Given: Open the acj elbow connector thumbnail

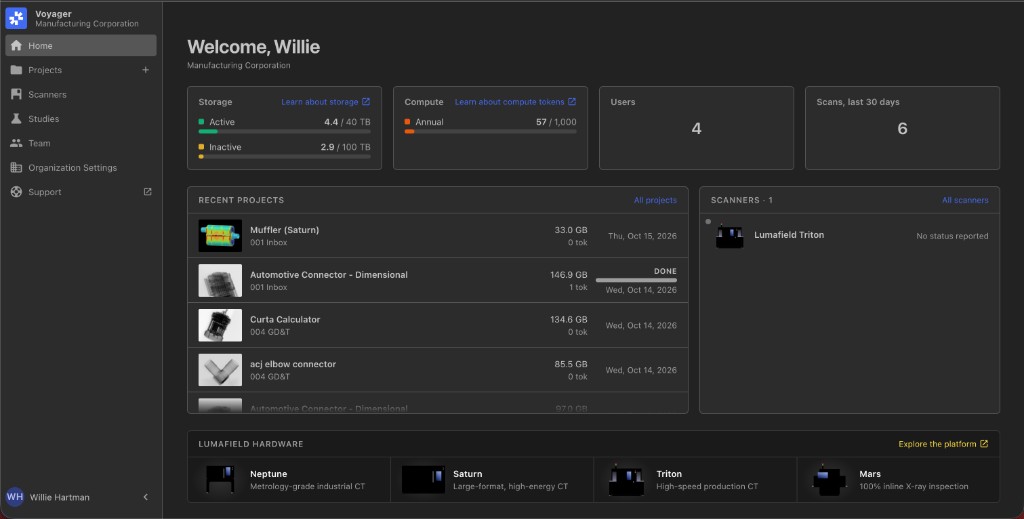Looking at the screenshot, I should (220, 370).
